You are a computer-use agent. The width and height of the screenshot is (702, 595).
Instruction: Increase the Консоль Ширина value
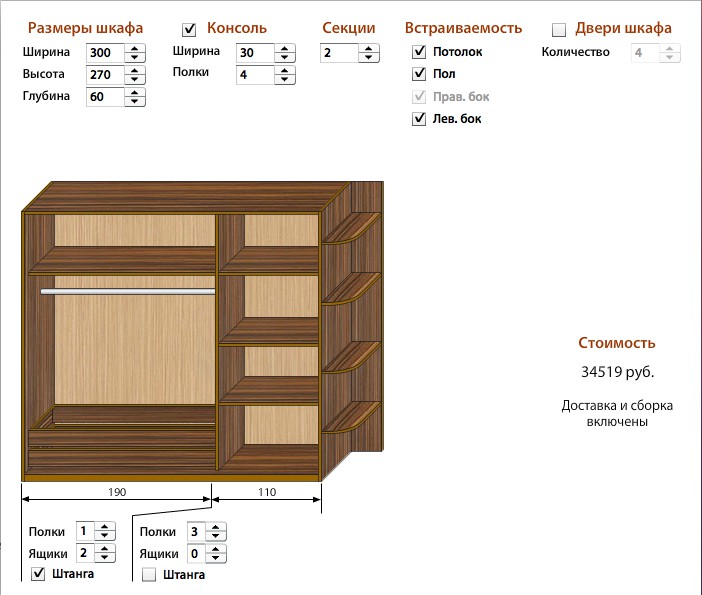click(x=284, y=48)
